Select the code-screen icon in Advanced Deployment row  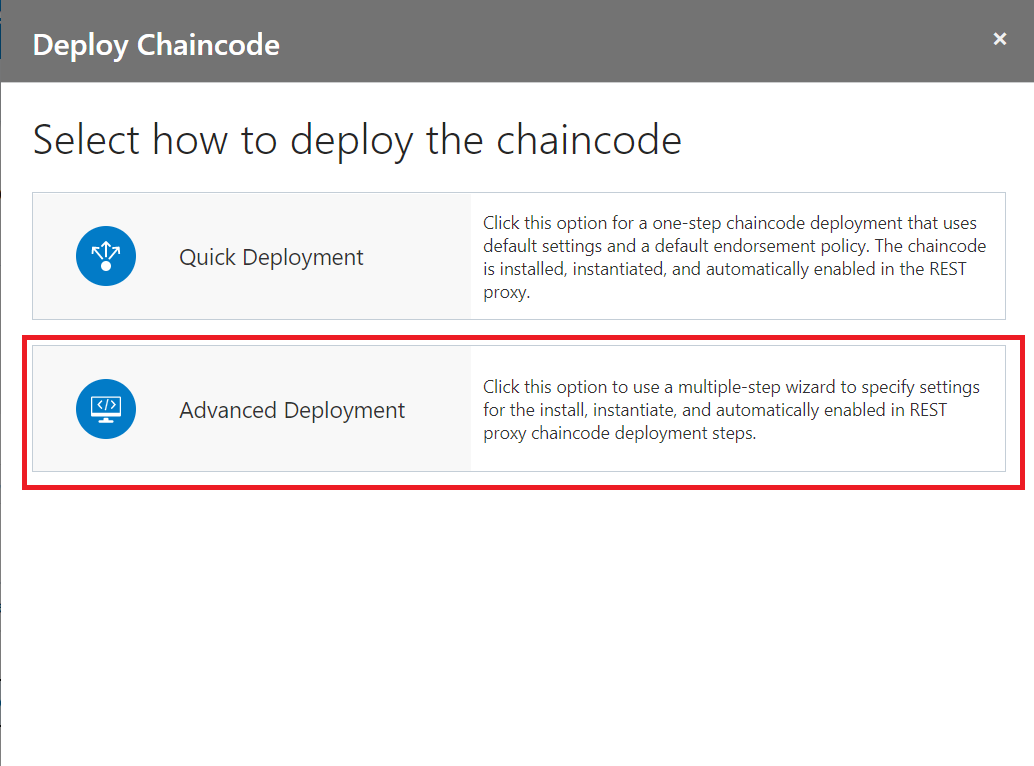pos(106,409)
